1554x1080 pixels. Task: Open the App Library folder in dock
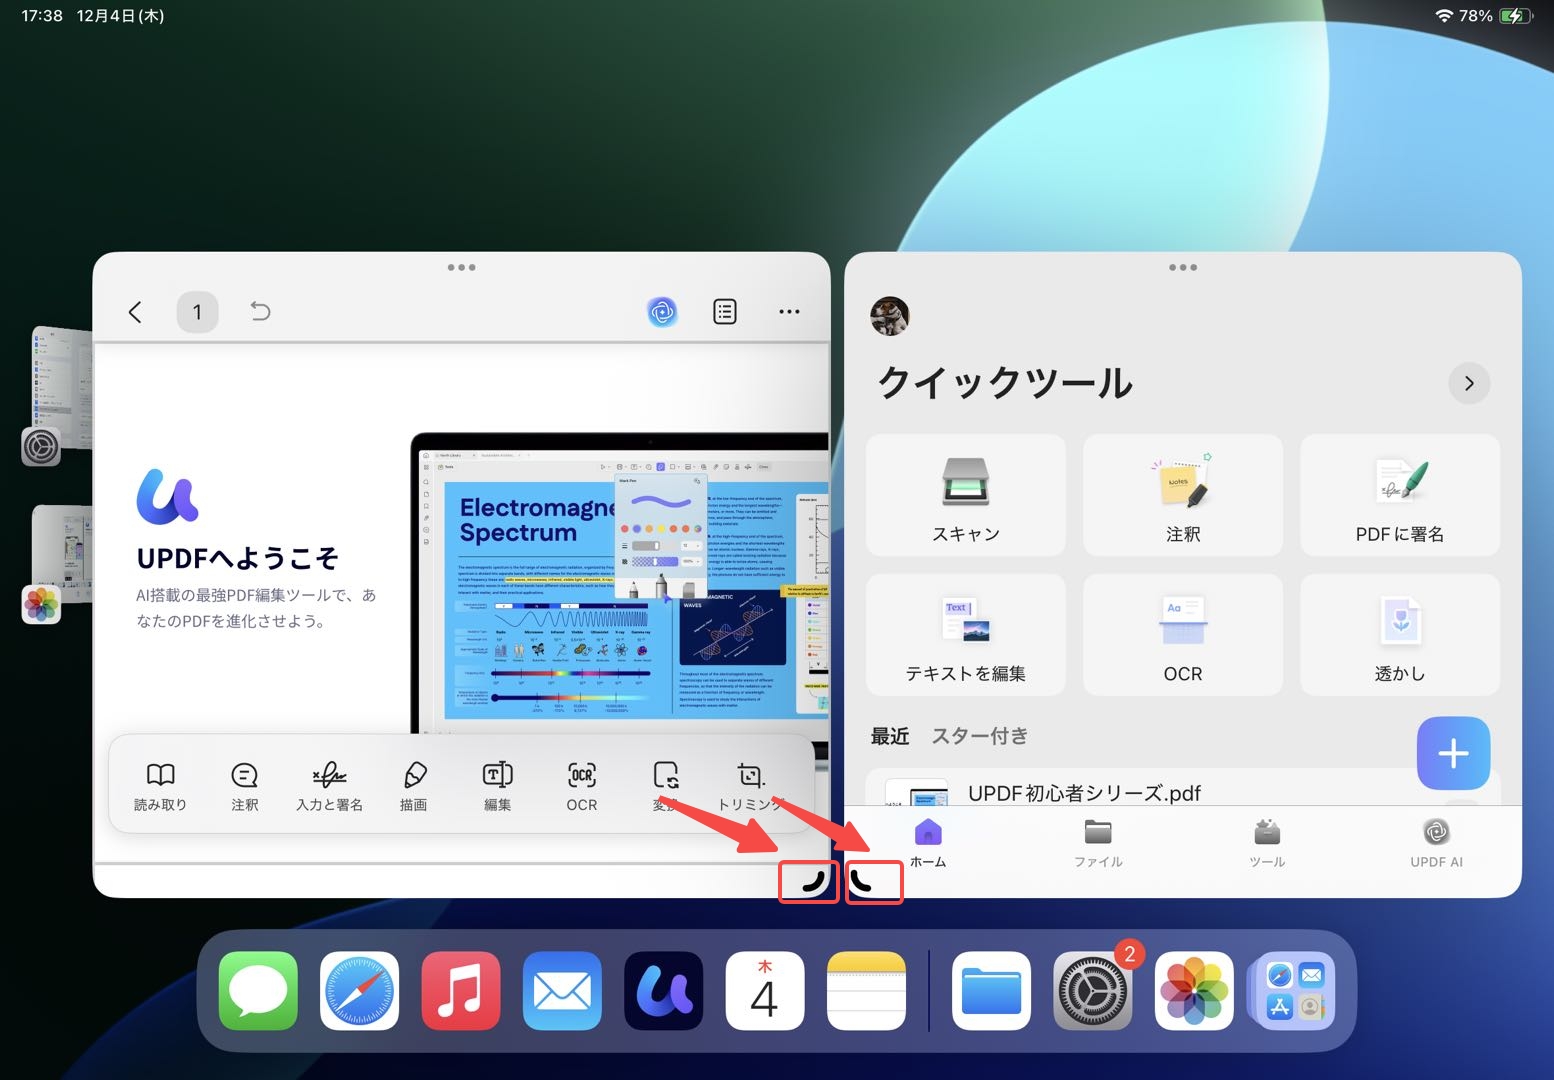click(1294, 991)
